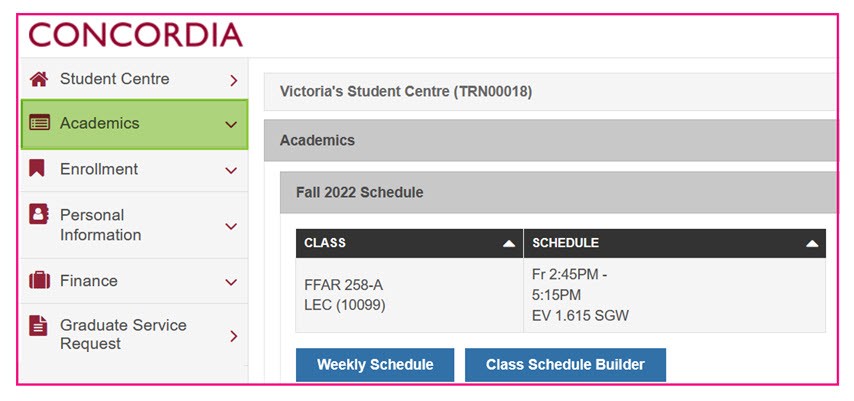Sort by SCHEDULE column arrow
The width and height of the screenshot is (854, 401).
coord(812,244)
